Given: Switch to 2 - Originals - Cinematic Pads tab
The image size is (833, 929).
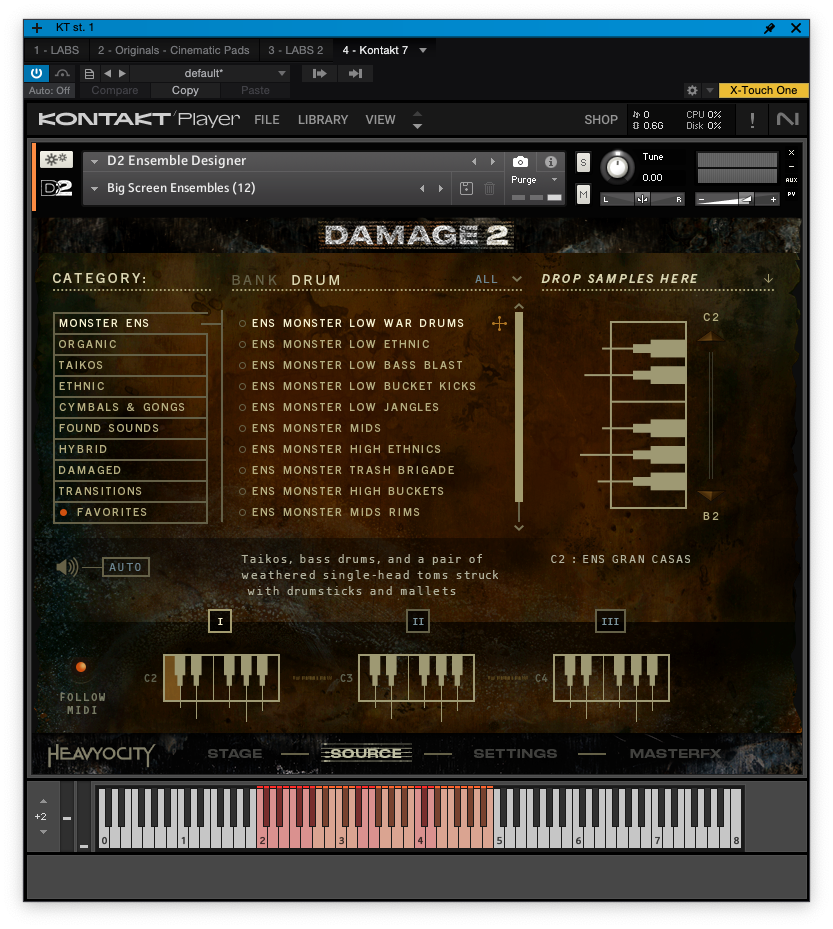Looking at the screenshot, I should click(x=174, y=50).
